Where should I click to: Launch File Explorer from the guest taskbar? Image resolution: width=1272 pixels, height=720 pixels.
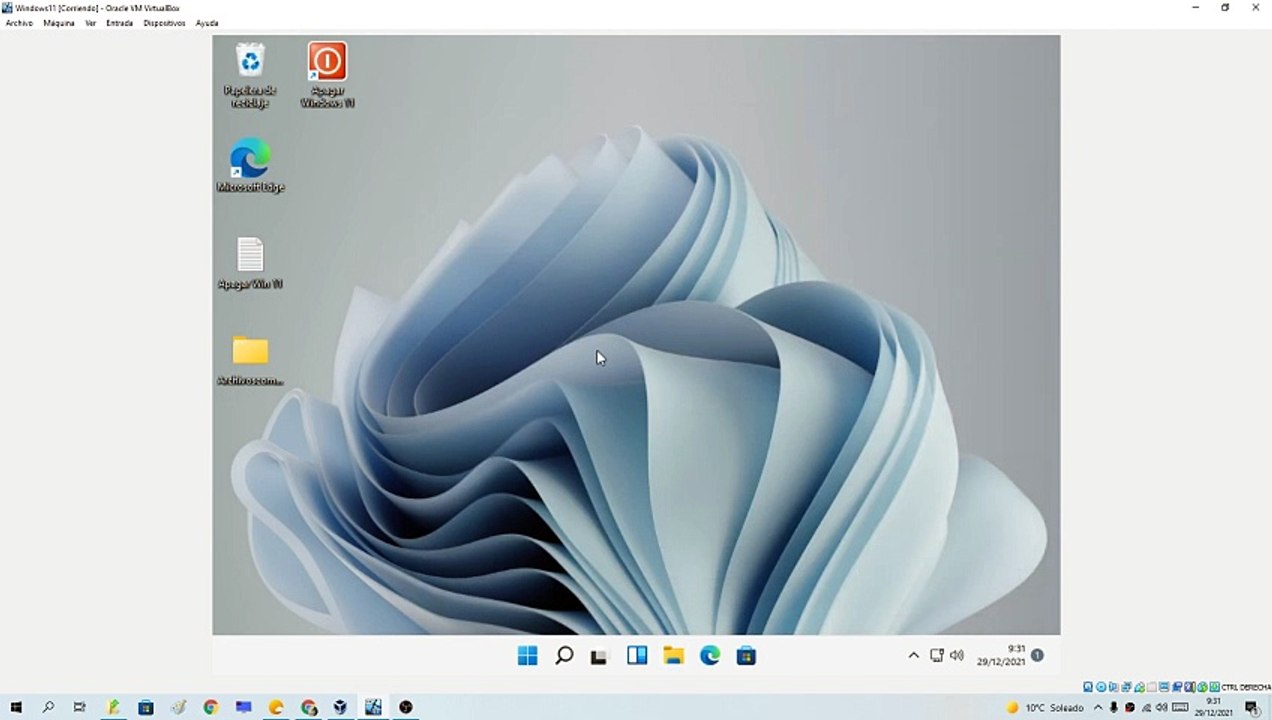673,656
